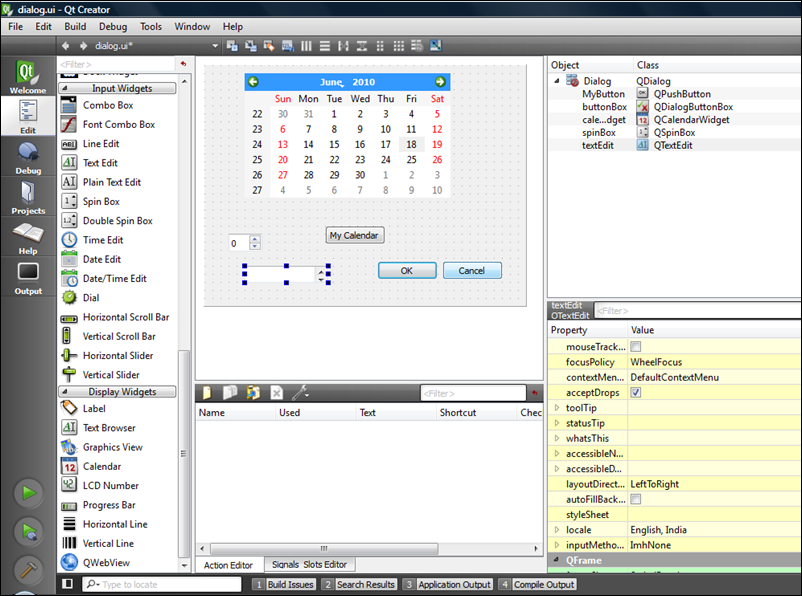This screenshot has height=596, width=802.
Task: Open Debug mode in left sidebar
Action: point(28,157)
